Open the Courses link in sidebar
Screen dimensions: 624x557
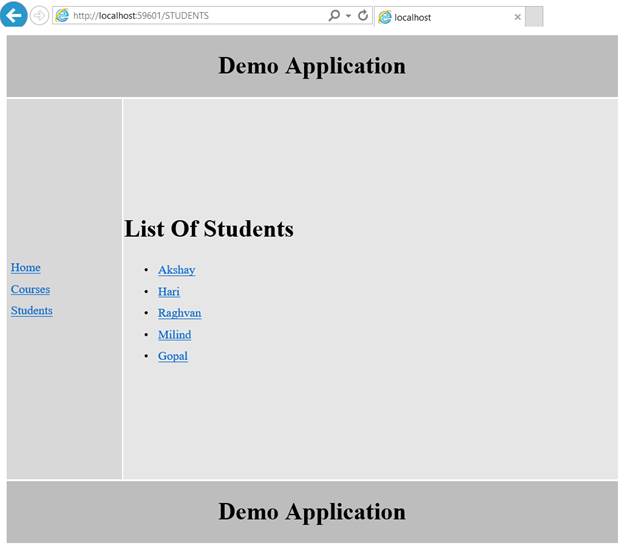[x=30, y=289]
